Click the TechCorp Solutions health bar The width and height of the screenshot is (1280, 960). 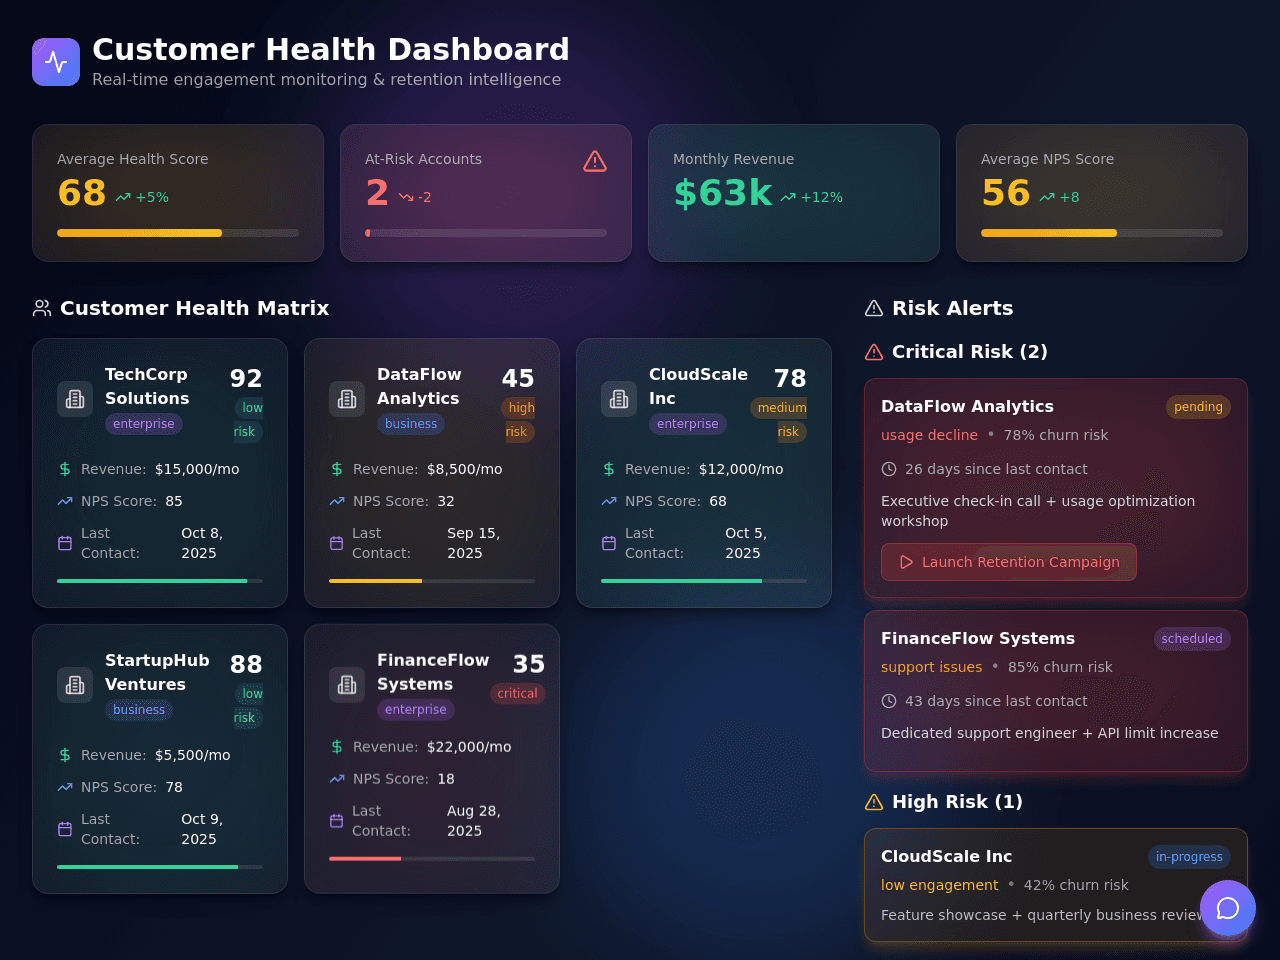160,581
